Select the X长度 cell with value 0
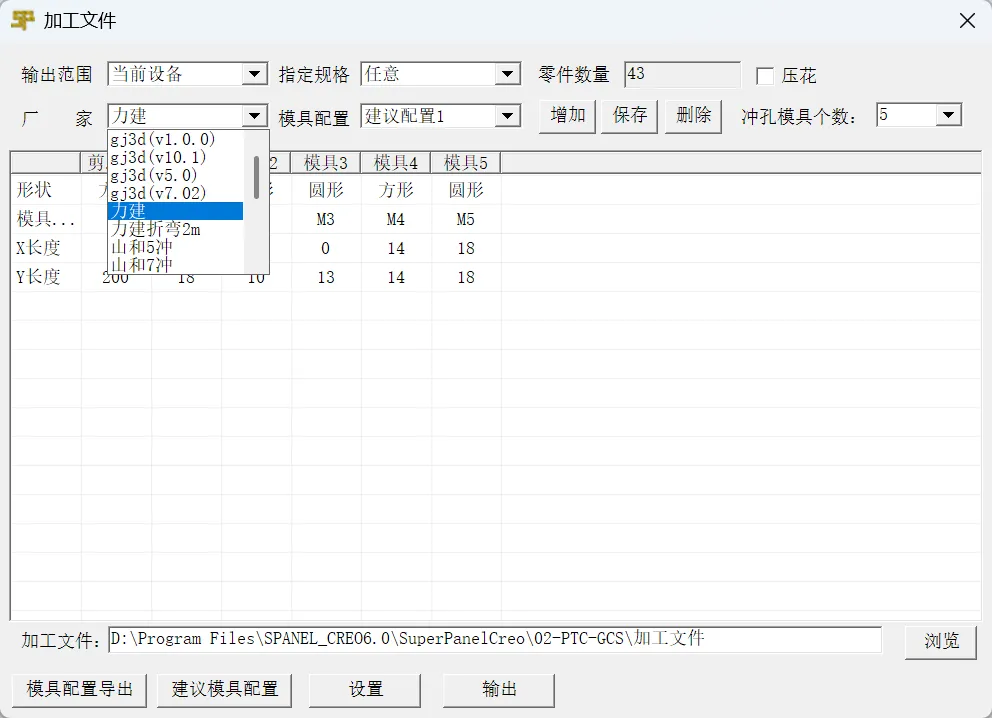Image resolution: width=992 pixels, height=718 pixels. [x=326, y=248]
